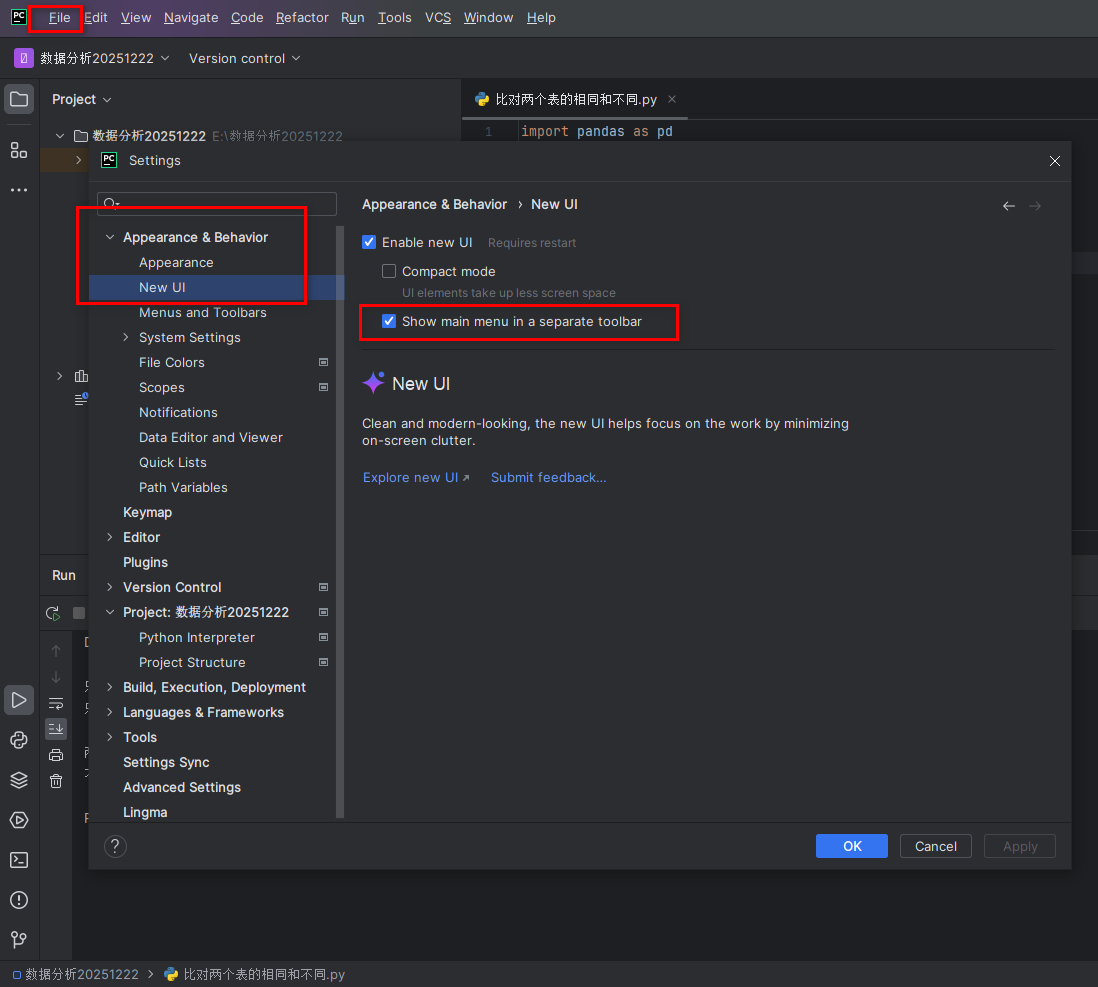Expand the System Settings node
The width and height of the screenshot is (1098, 987).
click(126, 337)
